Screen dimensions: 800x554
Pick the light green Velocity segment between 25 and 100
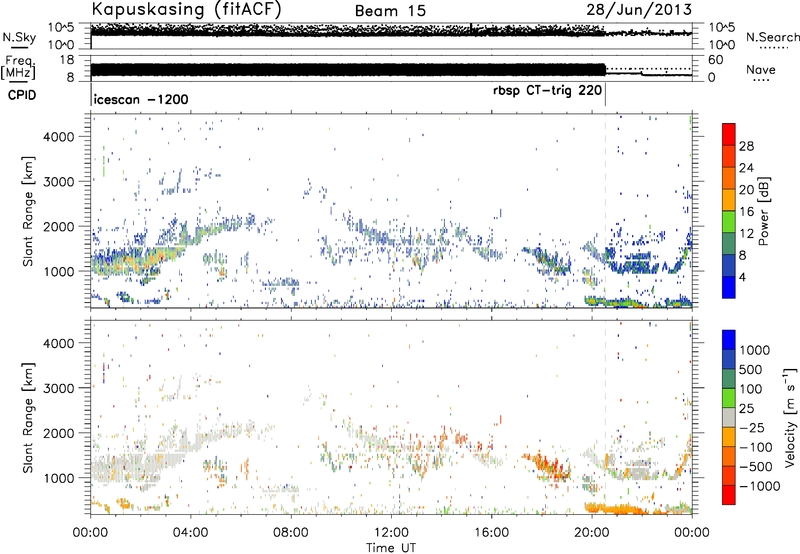tap(729, 397)
